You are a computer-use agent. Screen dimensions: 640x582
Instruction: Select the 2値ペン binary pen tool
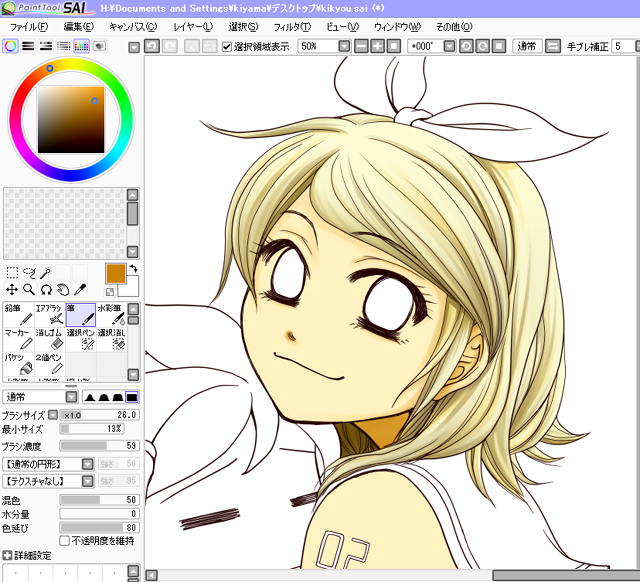tap(50, 364)
